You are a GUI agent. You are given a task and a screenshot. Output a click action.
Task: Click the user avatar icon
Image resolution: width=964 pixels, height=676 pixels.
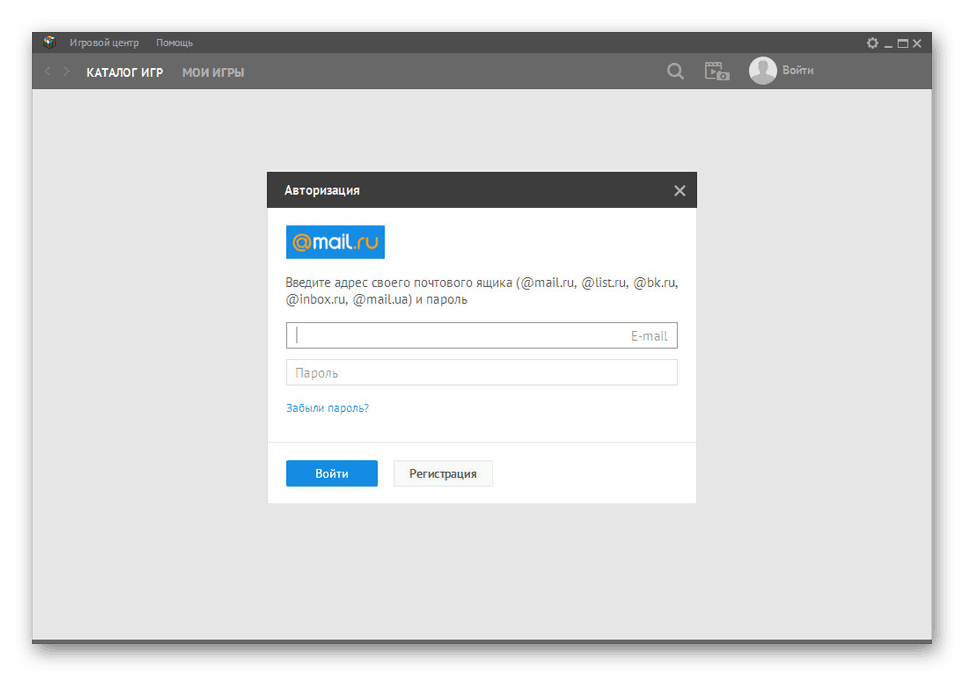click(763, 71)
